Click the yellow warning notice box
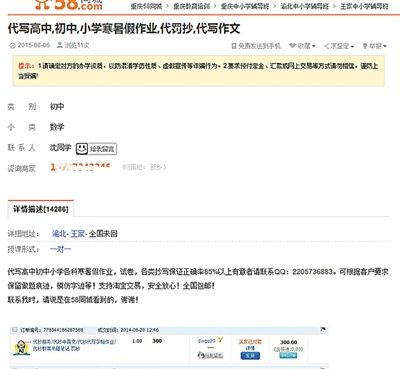 click(199, 71)
